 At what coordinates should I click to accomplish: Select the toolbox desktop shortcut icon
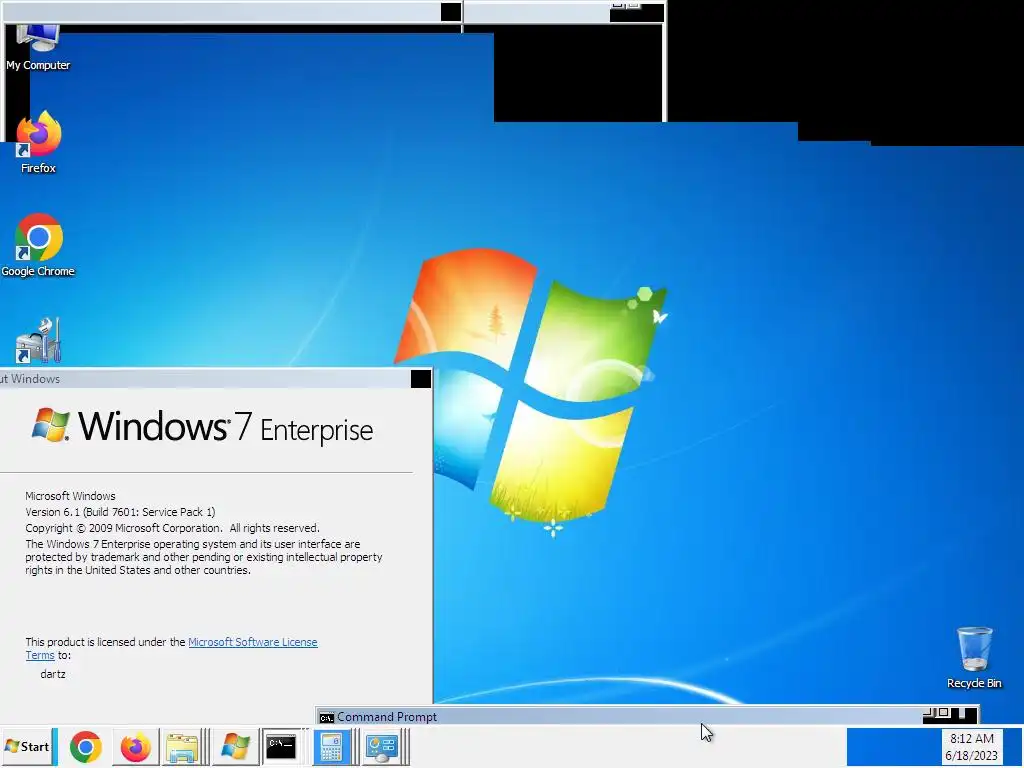38,341
